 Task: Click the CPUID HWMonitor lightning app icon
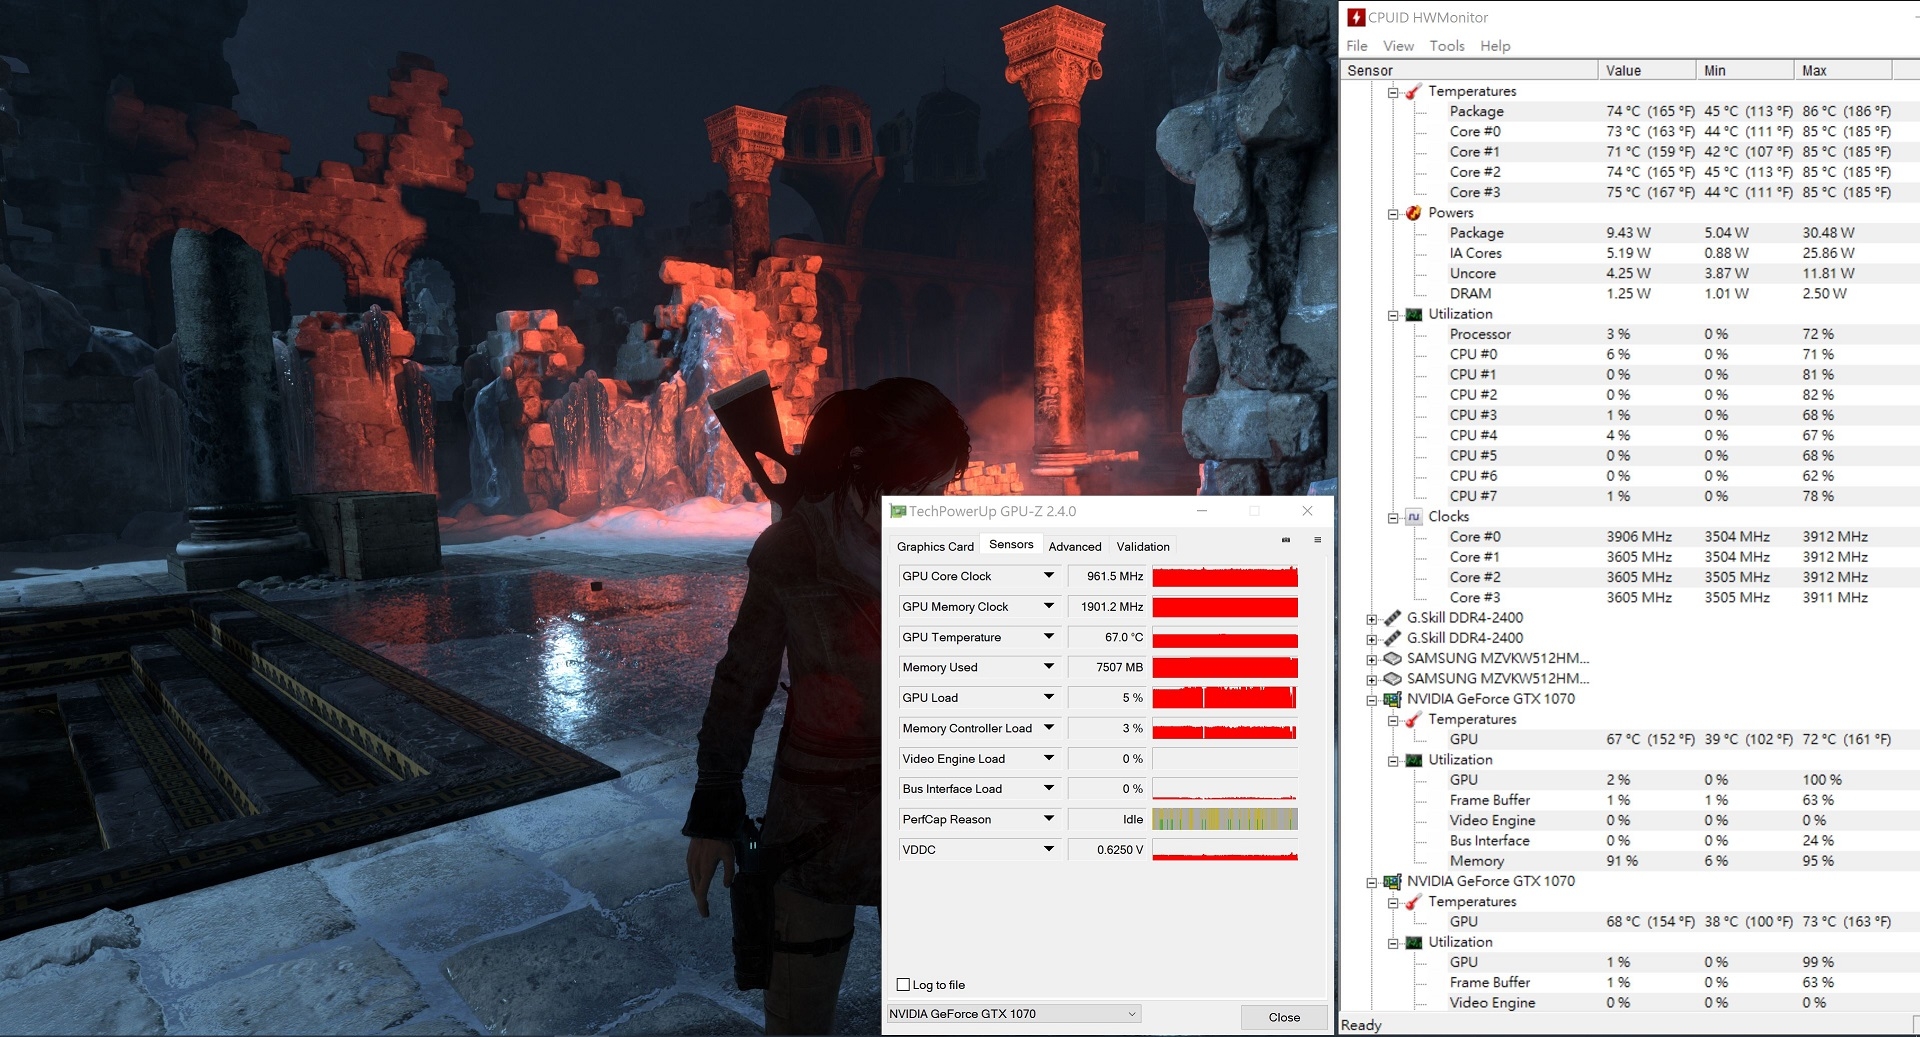pyautogui.click(x=1356, y=17)
